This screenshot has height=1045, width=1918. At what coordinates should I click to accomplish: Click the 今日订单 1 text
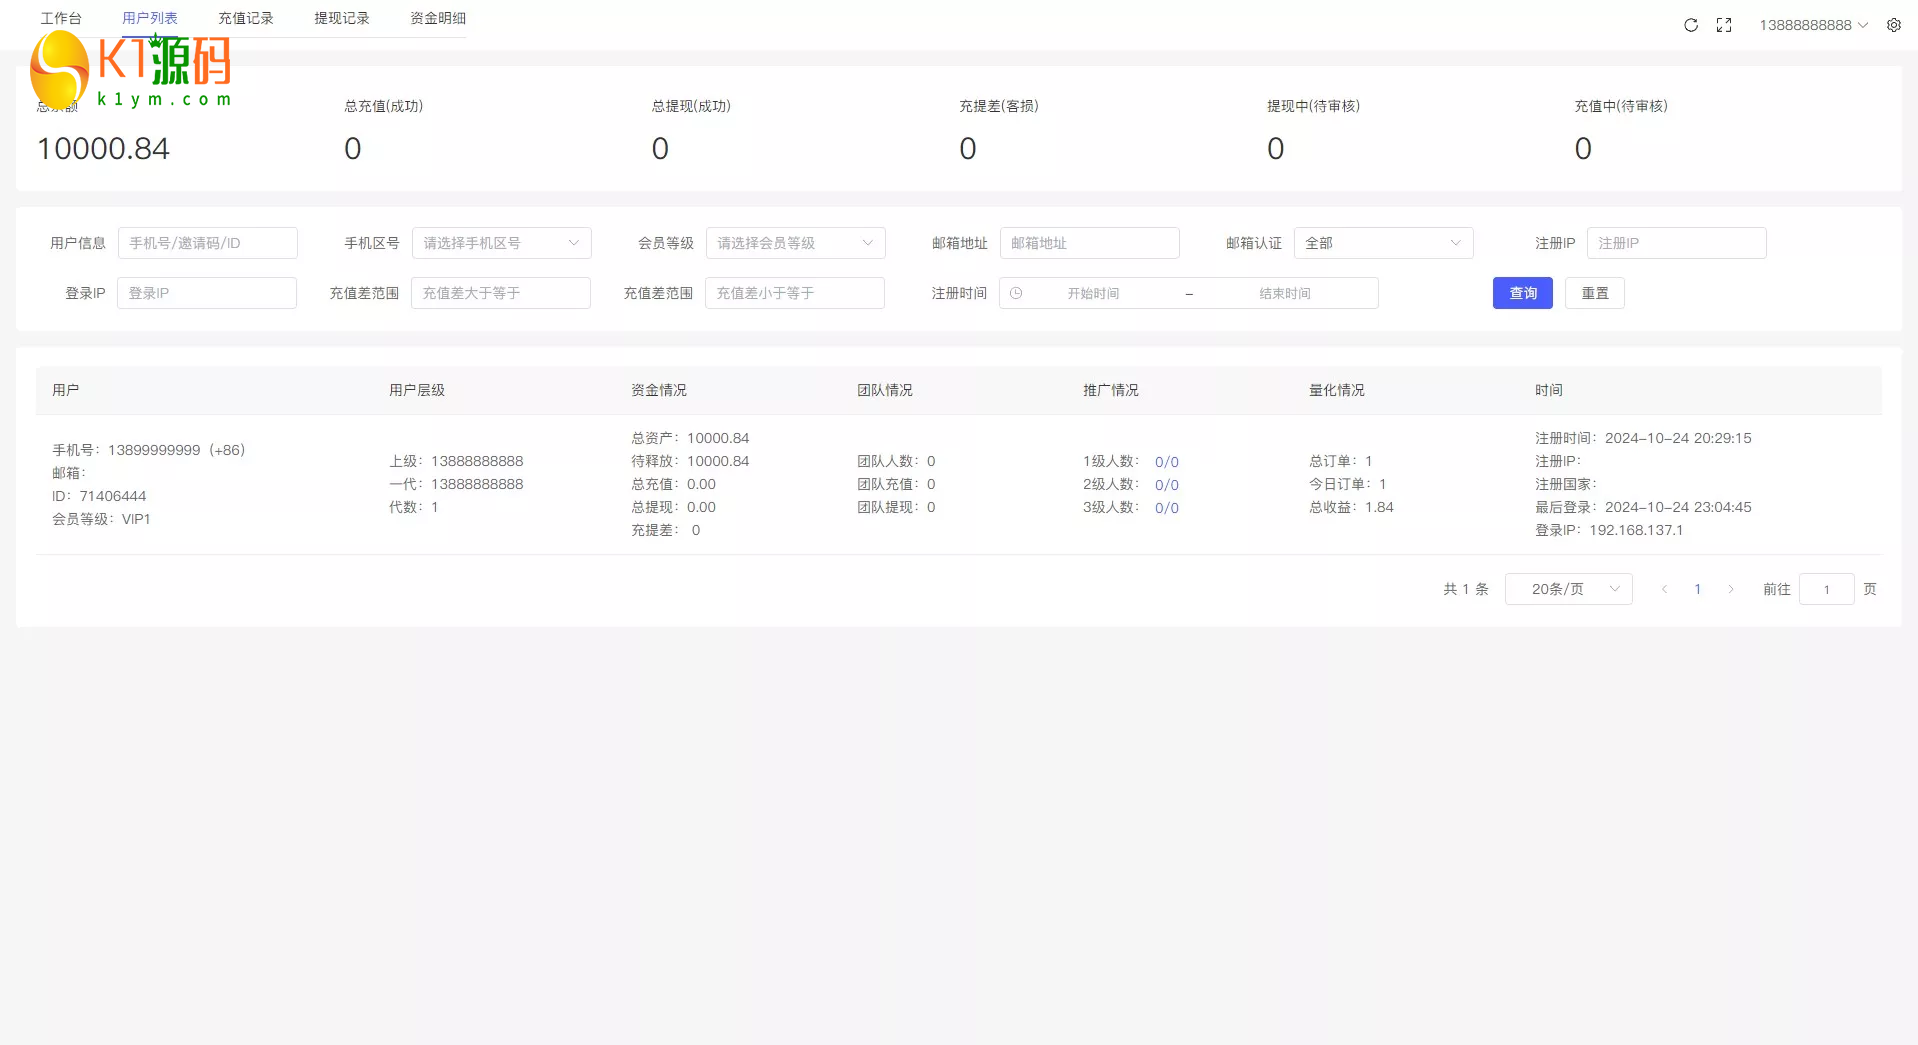(x=1348, y=484)
